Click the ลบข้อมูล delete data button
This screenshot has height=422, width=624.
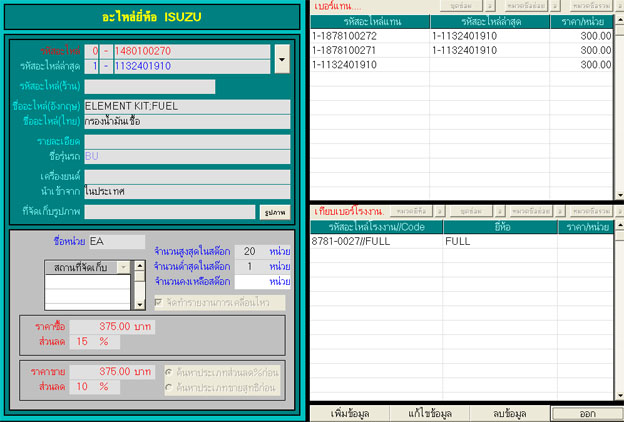pyautogui.click(x=510, y=414)
